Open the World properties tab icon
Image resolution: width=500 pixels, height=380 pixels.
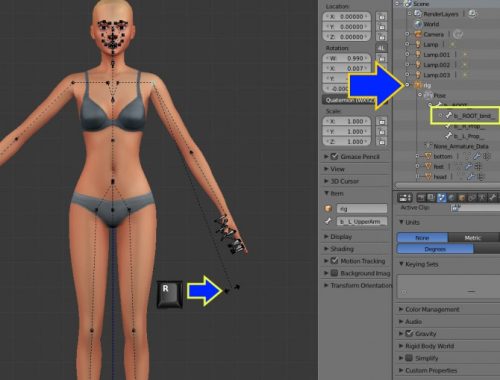coord(452,198)
